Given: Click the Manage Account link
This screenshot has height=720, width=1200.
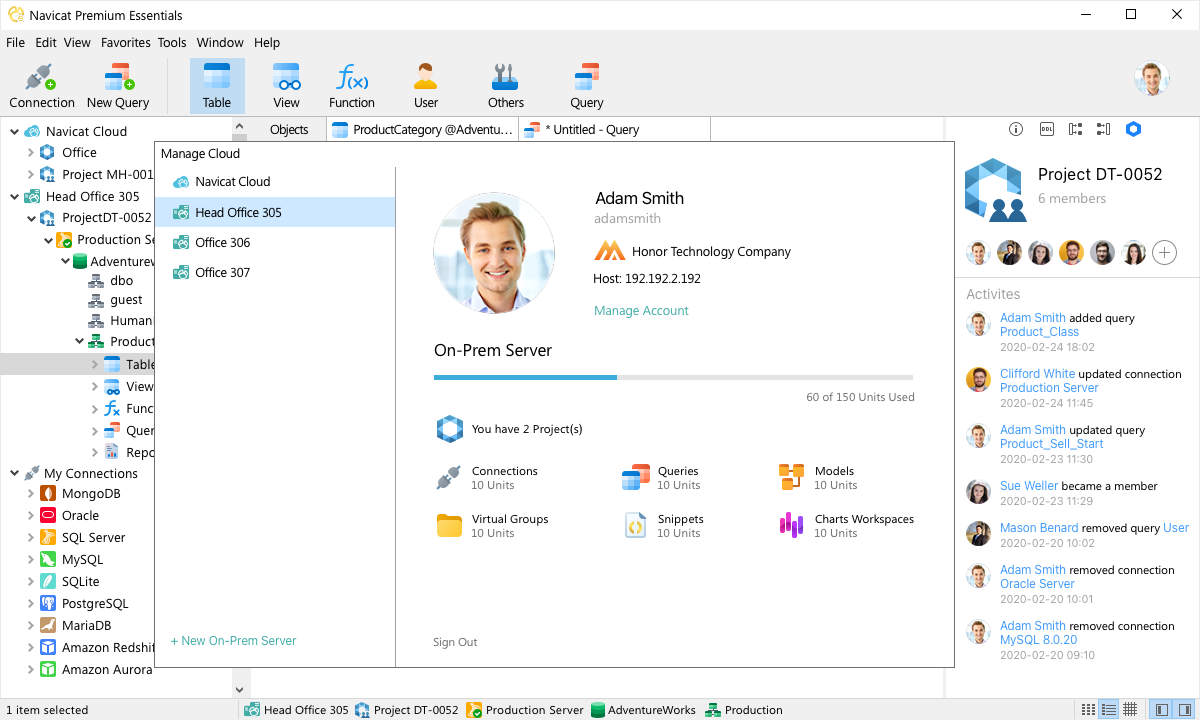Looking at the screenshot, I should click(641, 311).
